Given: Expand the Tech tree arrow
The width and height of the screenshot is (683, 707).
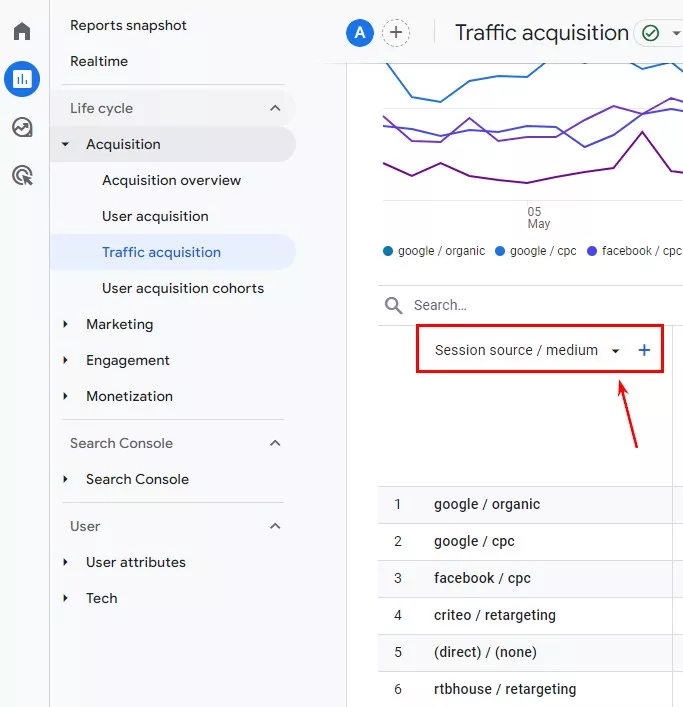Looking at the screenshot, I should tap(65, 598).
